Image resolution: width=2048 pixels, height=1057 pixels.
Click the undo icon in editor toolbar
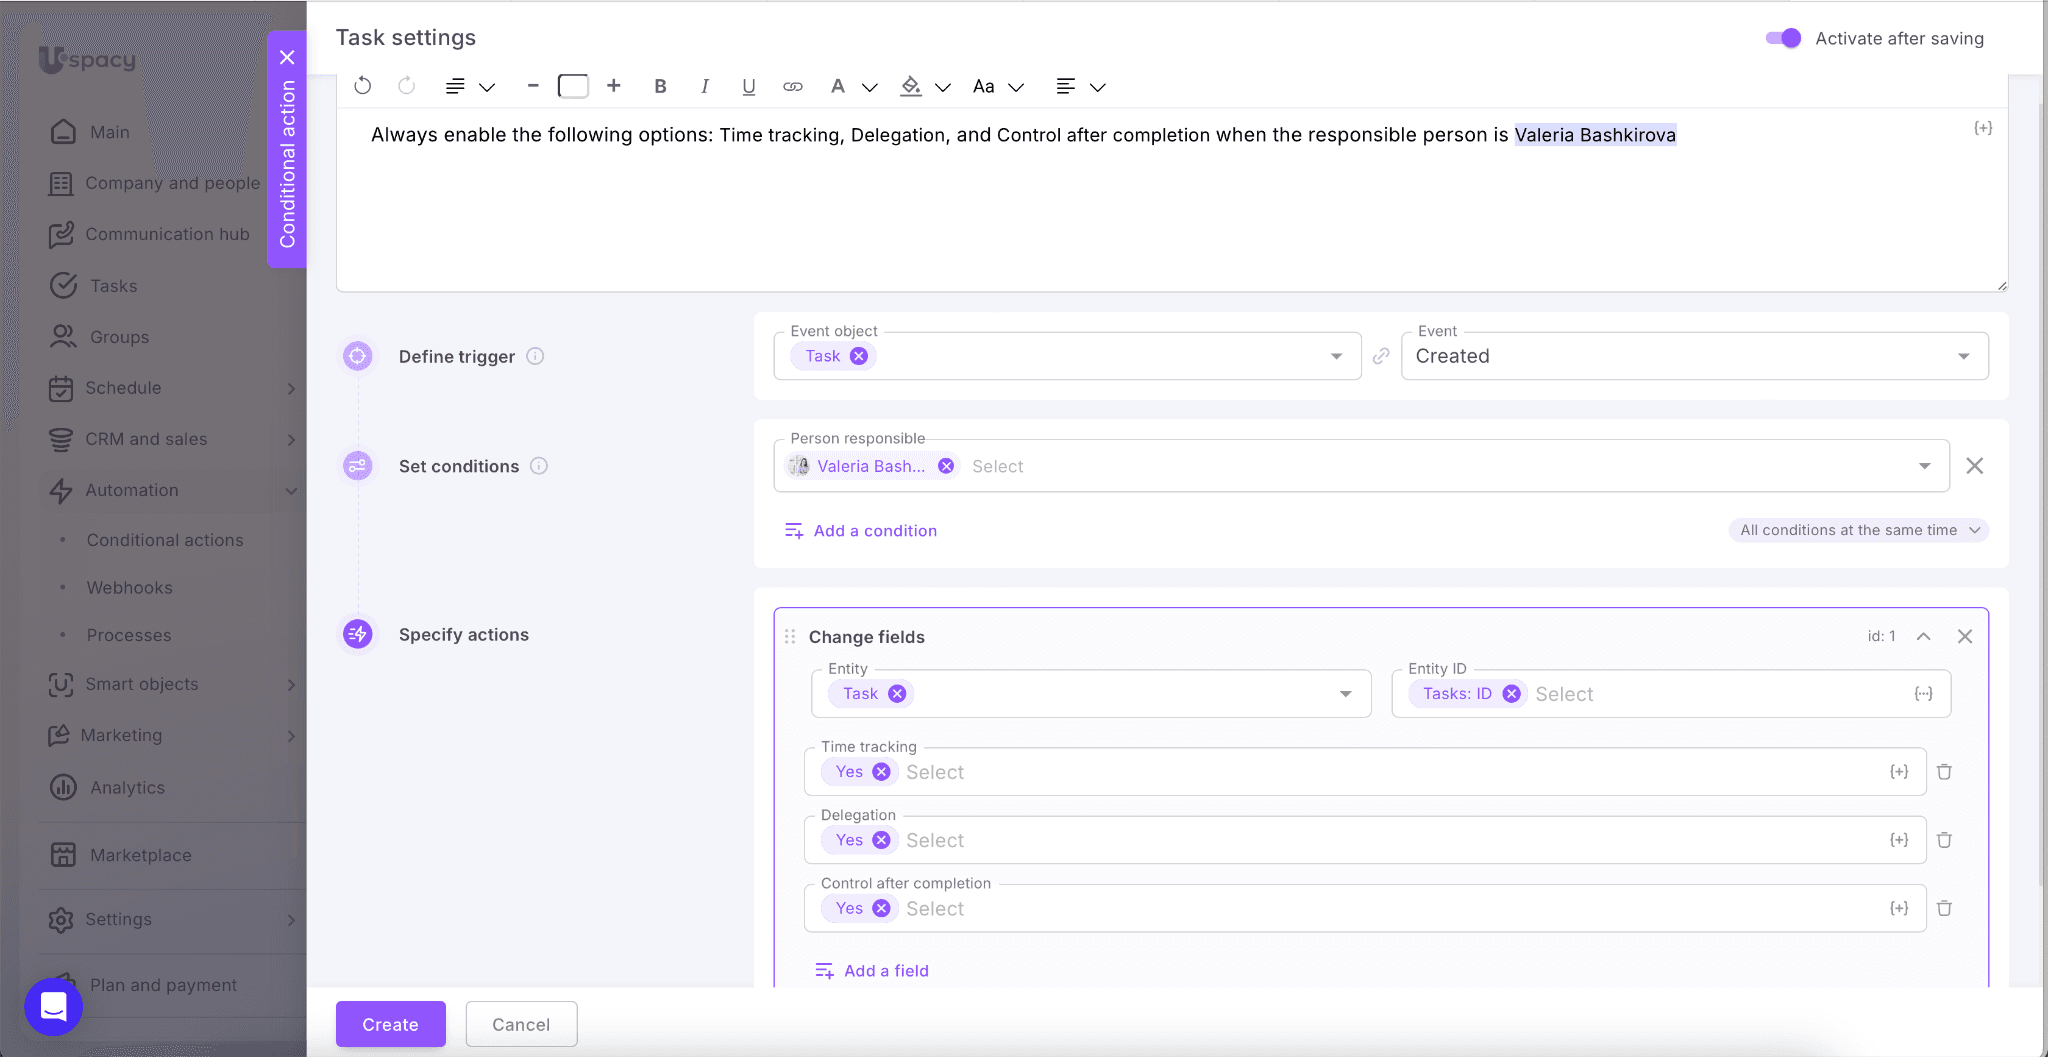point(363,86)
